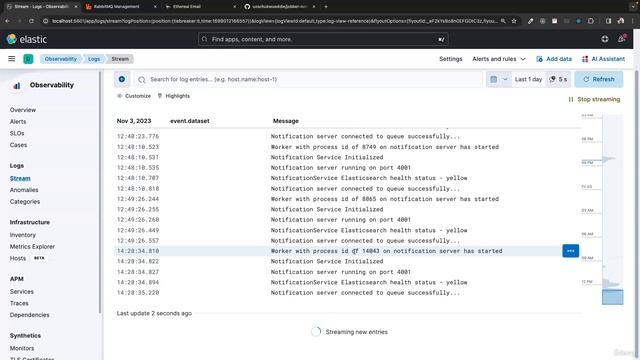The height and width of the screenshot is (360, 640).
Task: Open Hosts BETA in sidebar
Action: (x=27, y=258)
